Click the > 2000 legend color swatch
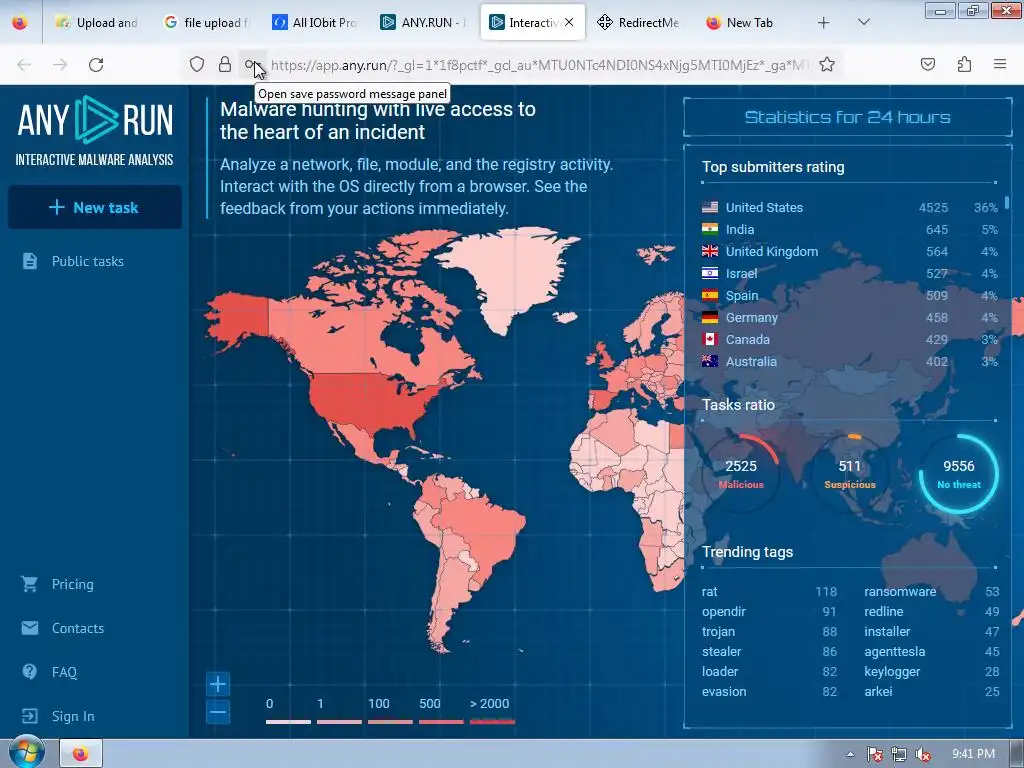Screen dimensions: 1024x768 [492, 722]
